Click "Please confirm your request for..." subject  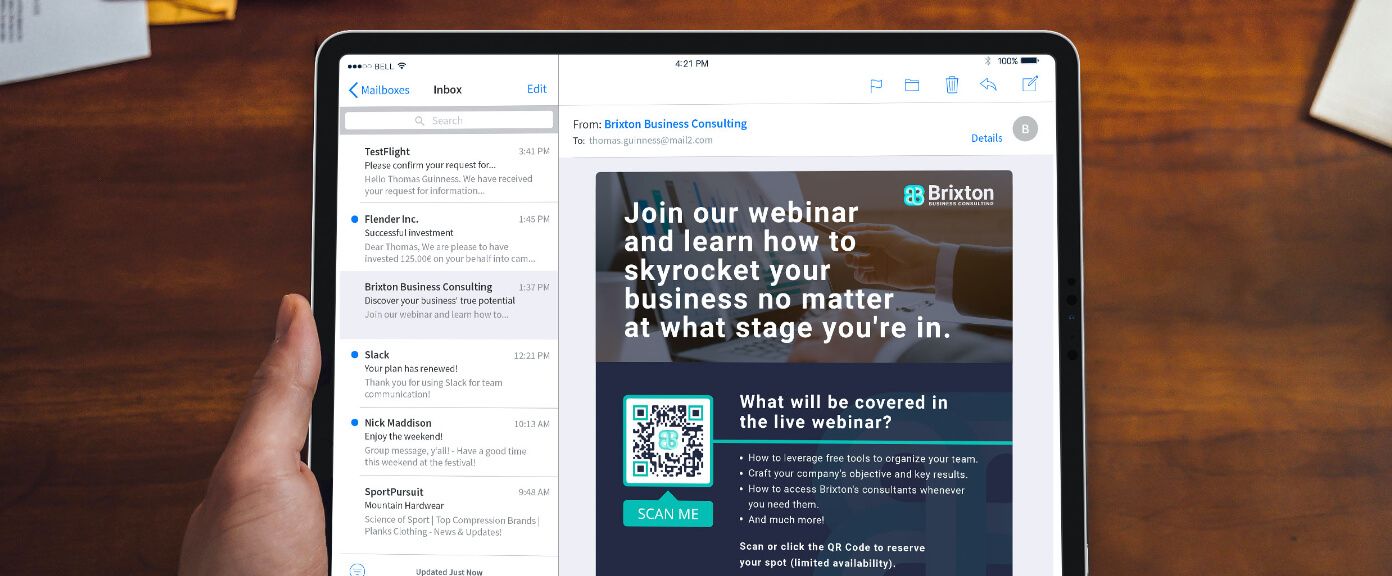coord(430,165)
